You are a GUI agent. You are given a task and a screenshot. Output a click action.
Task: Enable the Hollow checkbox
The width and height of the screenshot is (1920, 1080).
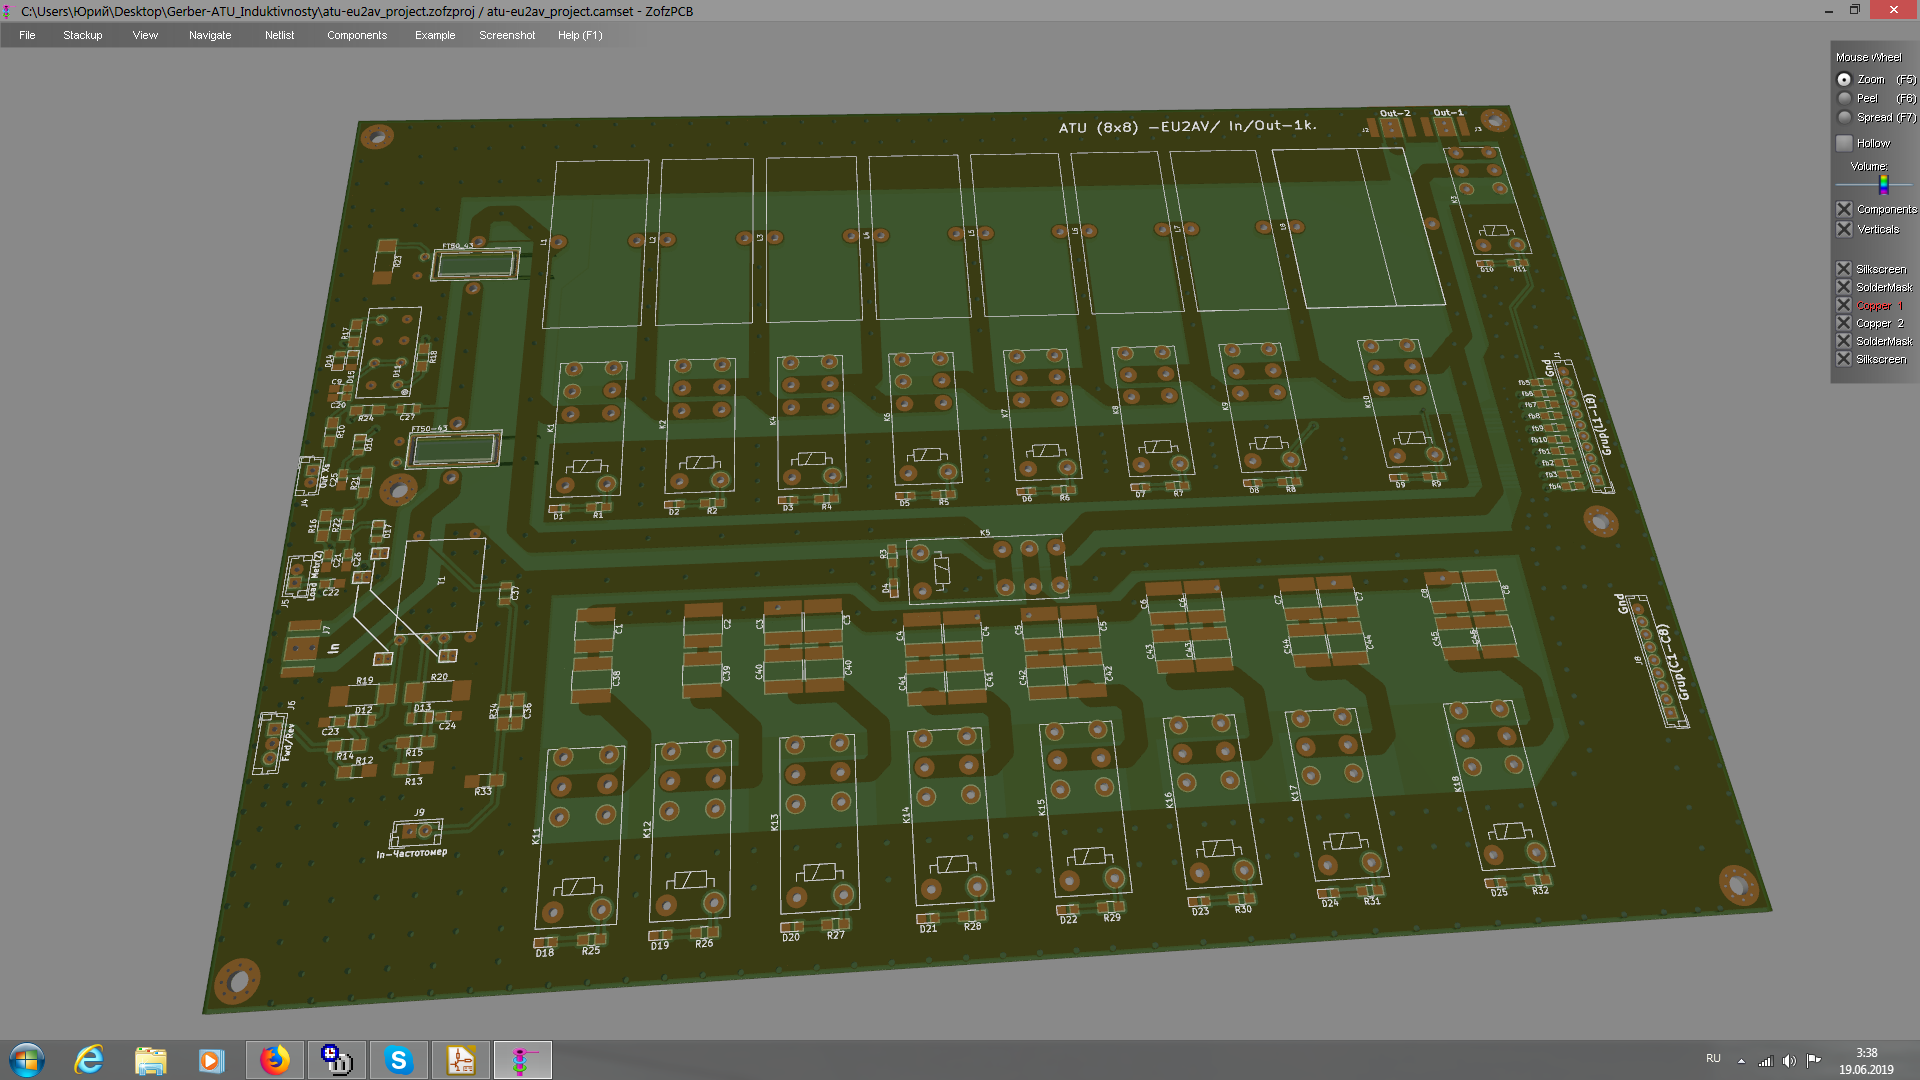coord(1844,143)
